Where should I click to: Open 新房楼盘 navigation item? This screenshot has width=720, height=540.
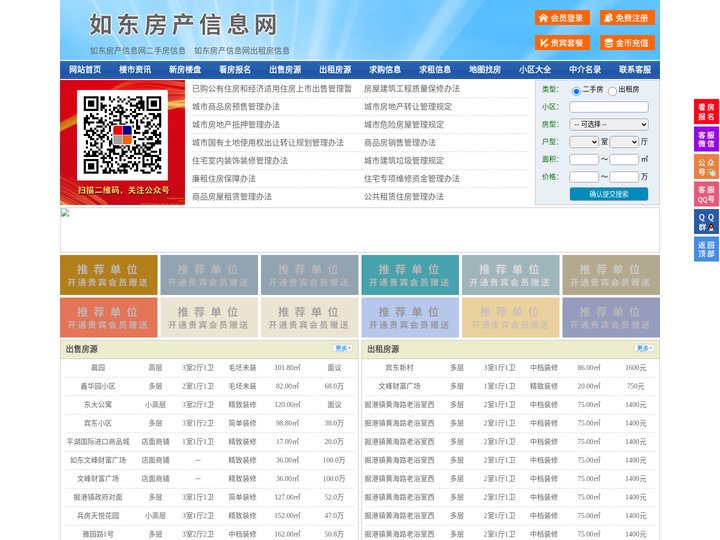(x=185, y=70)
